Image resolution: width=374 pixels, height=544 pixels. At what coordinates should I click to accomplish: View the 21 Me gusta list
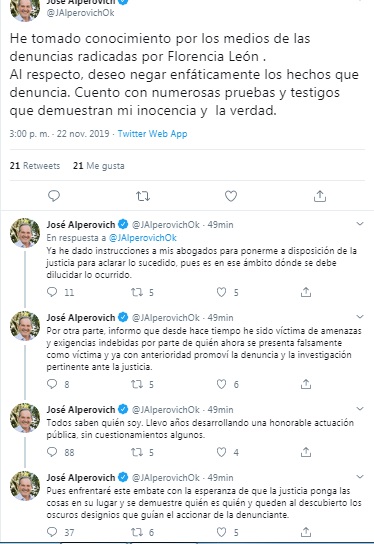[x=99, y=166]
